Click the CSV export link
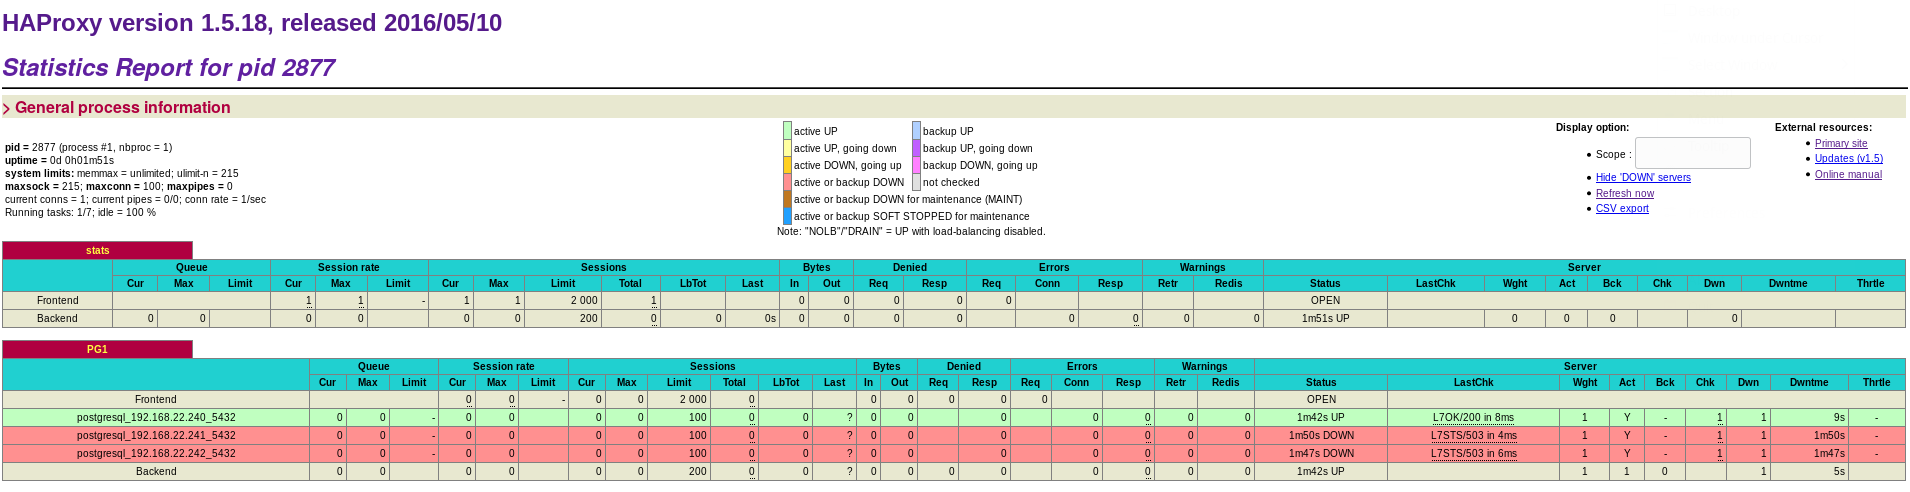Screen dimensions: 1910x492 click(1622, 209)
